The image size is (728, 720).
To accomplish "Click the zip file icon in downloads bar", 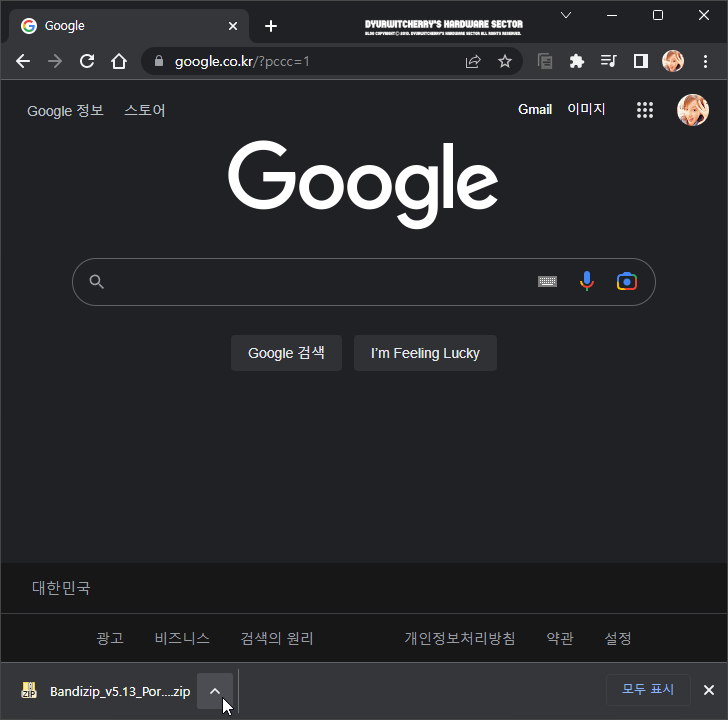I will (29, 690).
